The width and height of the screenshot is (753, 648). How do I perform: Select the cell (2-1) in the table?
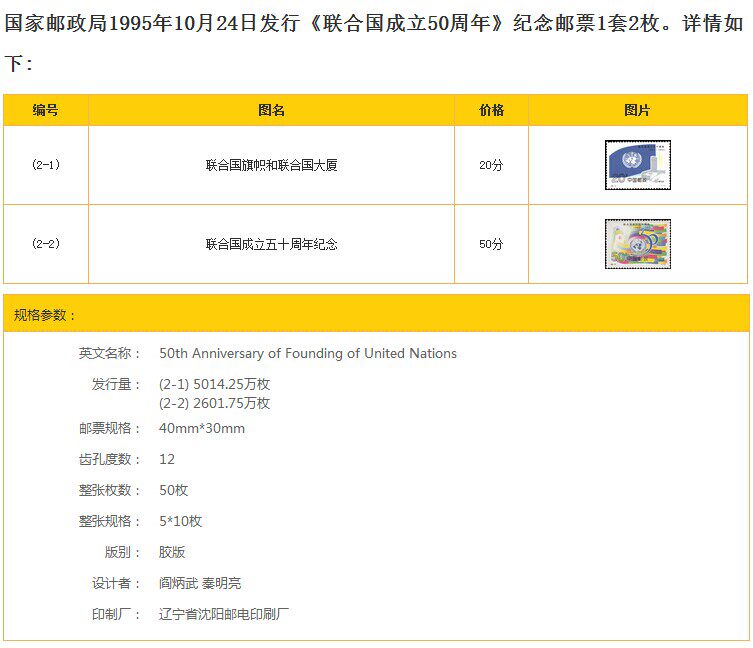pyautogui.click(x=46, y=165)
